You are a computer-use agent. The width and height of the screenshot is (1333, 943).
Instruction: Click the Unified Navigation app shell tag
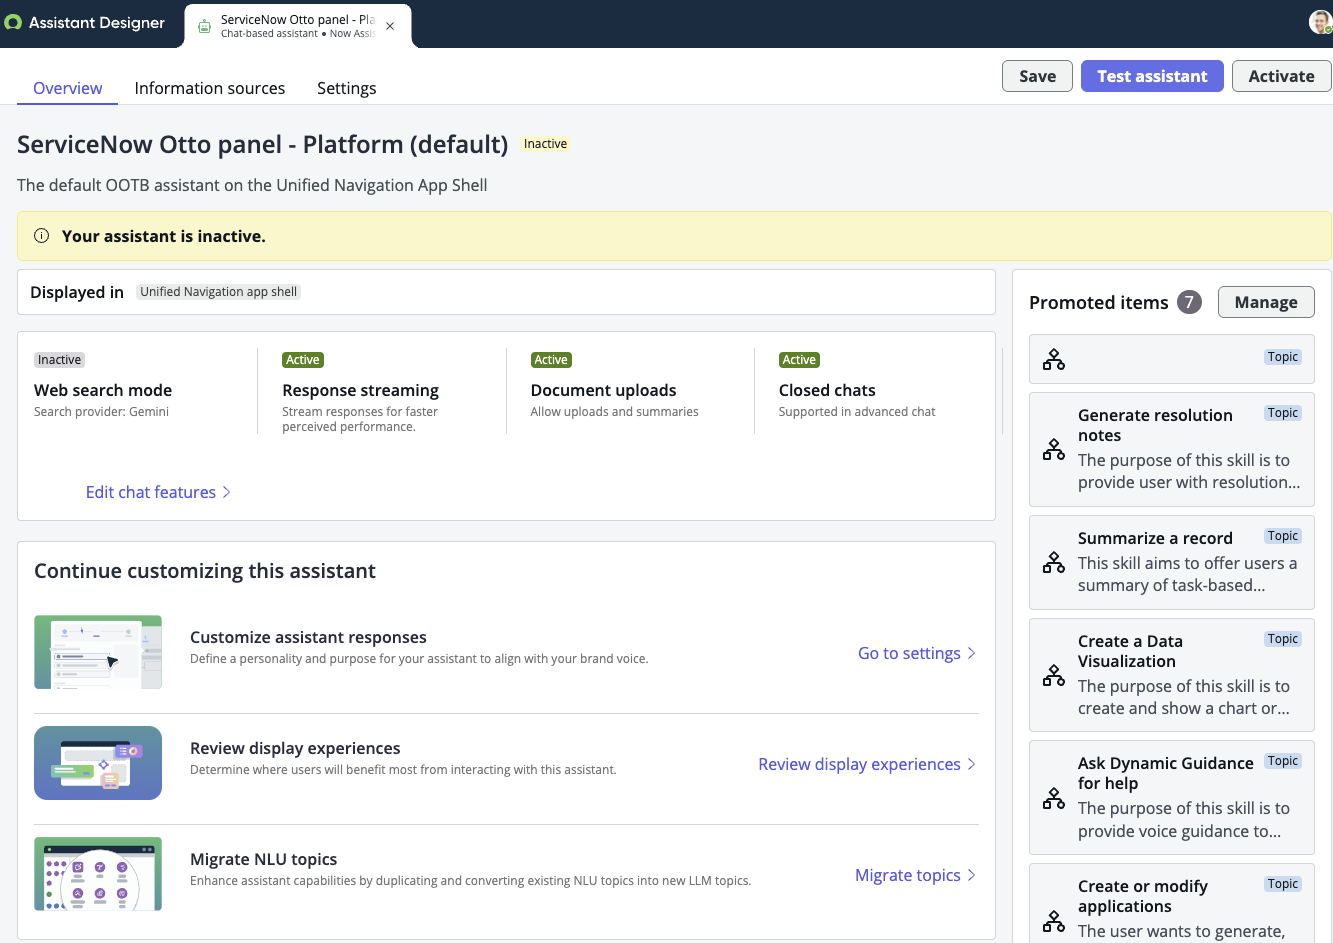[x=219, y=292]
